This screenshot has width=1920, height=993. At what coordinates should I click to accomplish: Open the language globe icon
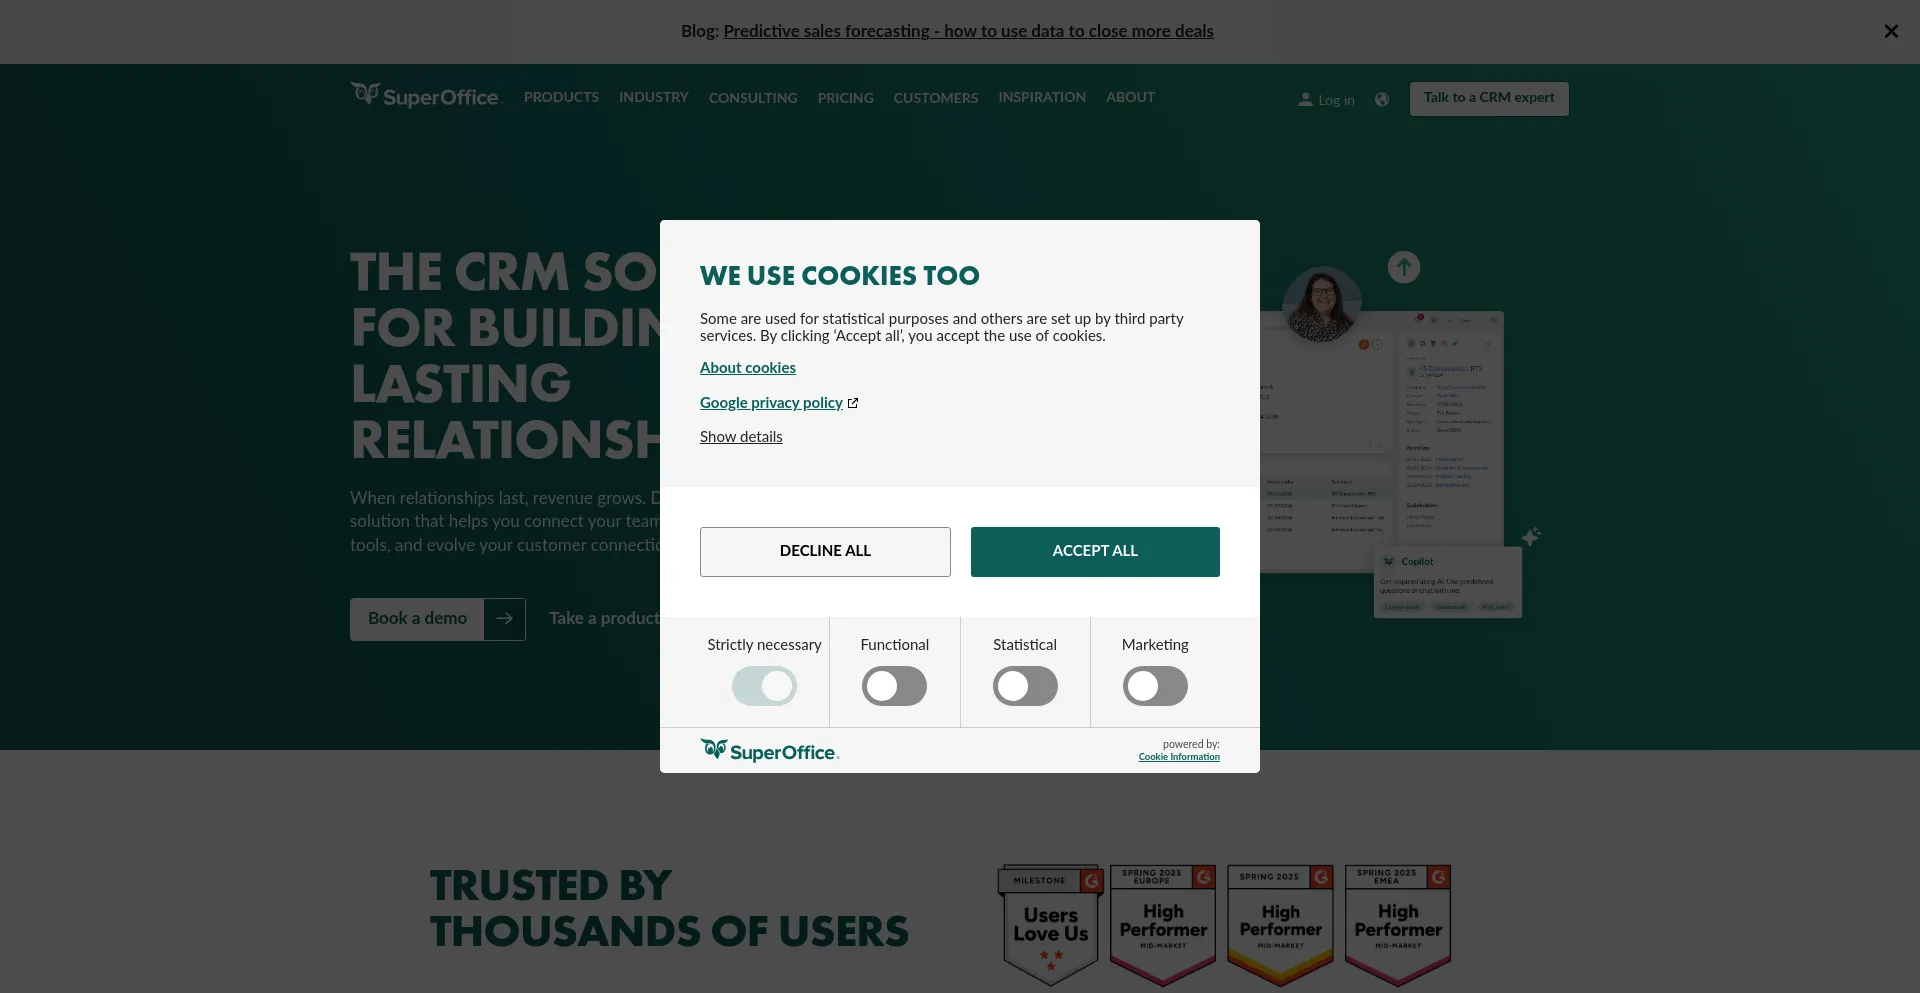1382,99
